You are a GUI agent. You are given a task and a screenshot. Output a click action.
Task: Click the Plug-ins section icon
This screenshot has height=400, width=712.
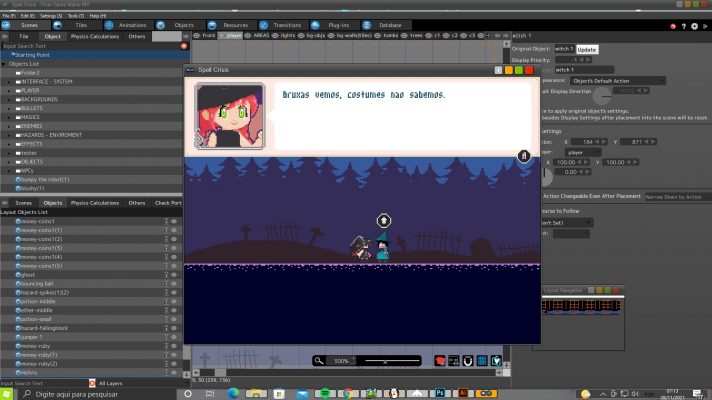315,25
